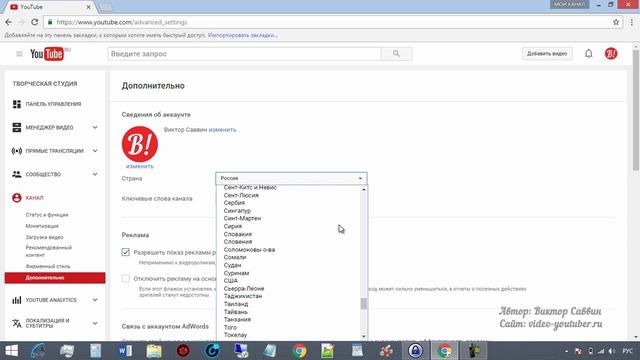This screenshot has height=360, width=640.
Task: Select Словакия in the country list
Action: tap(238, 234)
